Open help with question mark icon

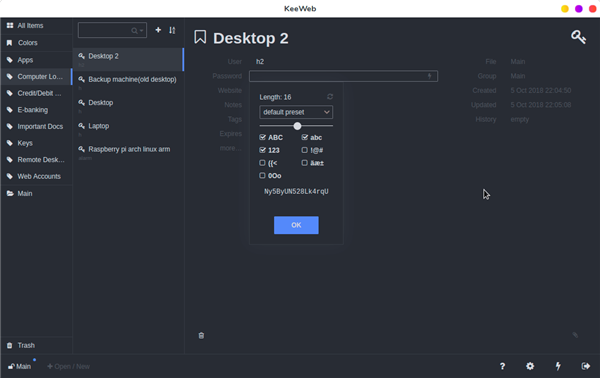(502, 366)
